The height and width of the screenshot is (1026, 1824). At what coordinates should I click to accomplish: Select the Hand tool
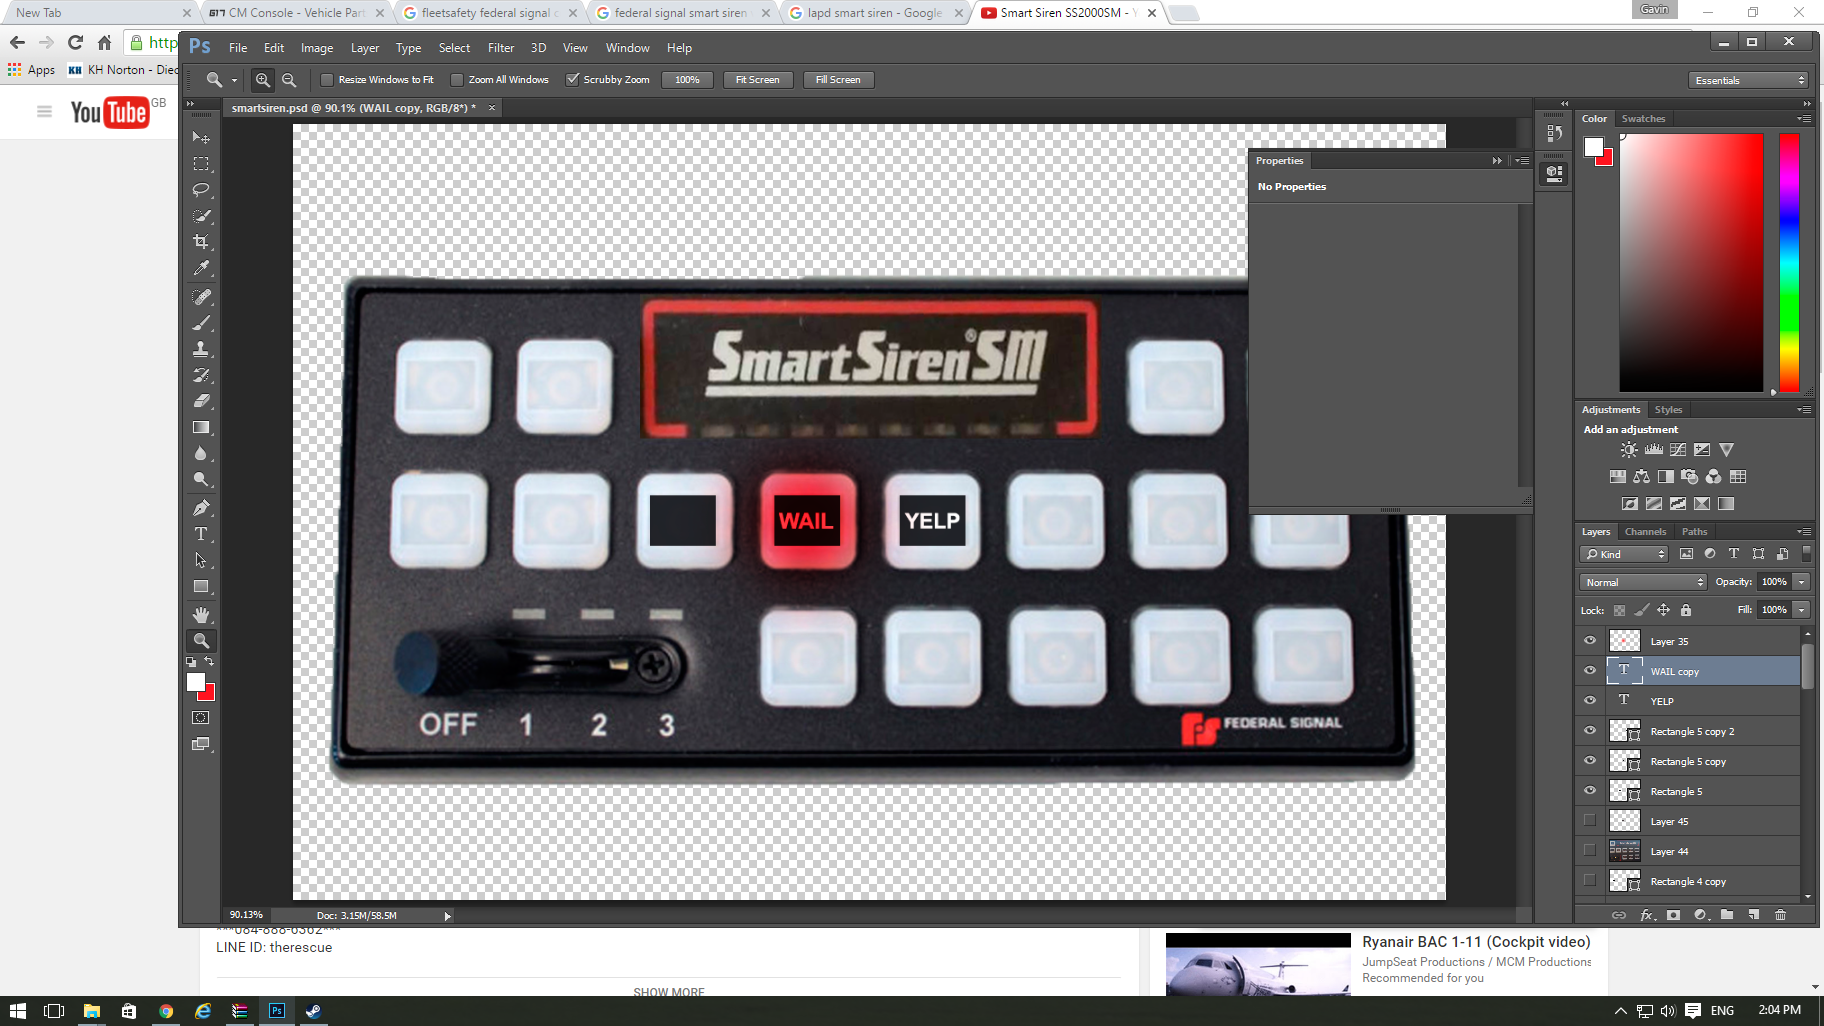coord(201,615)
